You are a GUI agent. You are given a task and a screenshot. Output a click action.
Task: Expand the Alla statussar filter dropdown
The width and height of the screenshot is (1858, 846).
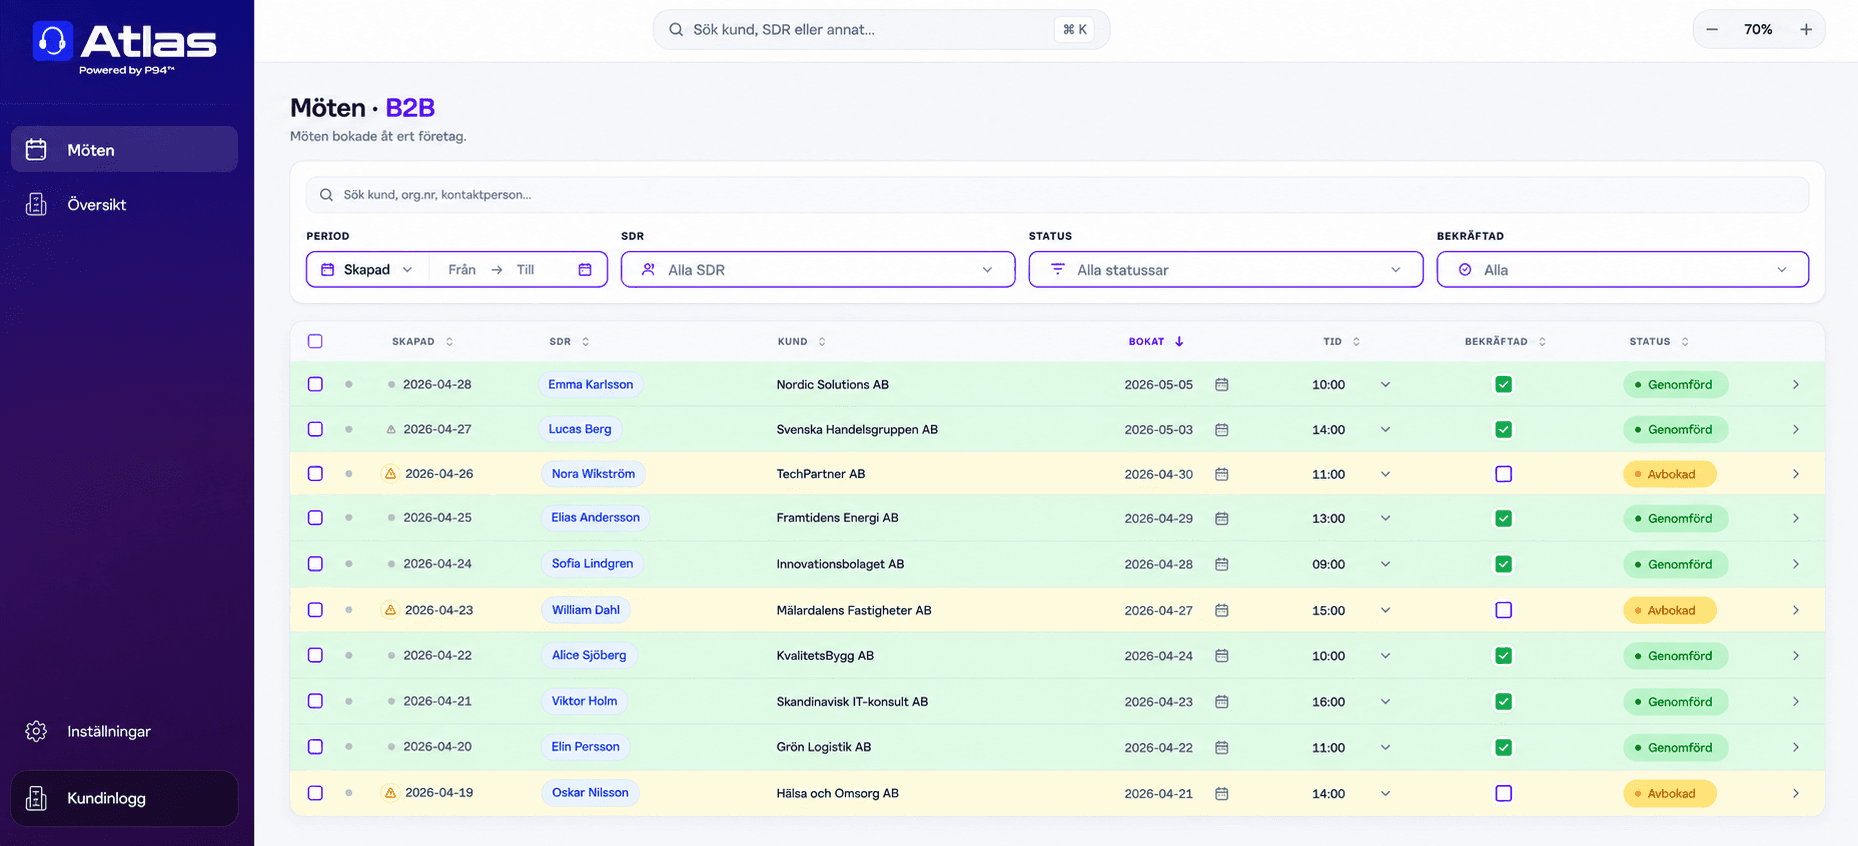(x=1226, y=269)
